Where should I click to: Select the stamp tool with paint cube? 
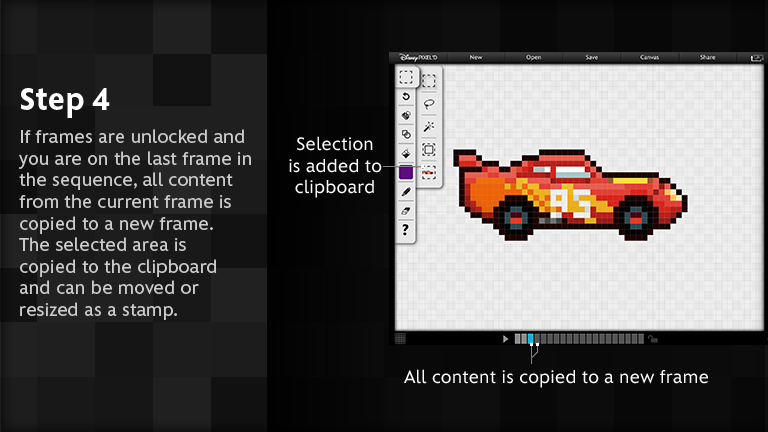[x=406, y=116]
